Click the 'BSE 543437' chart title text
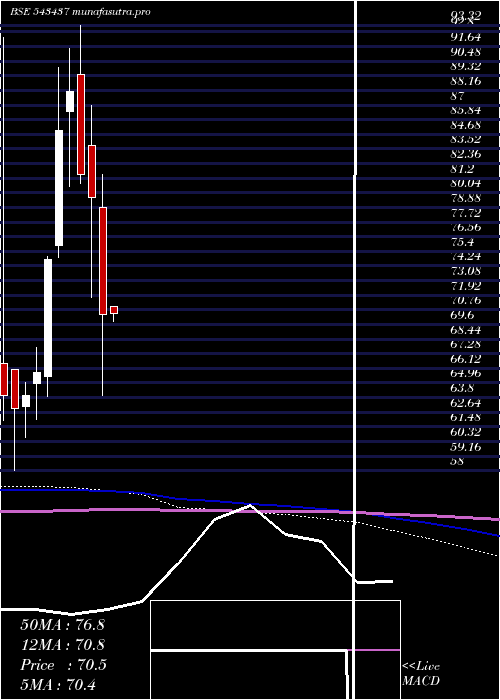This screenshot has height=700, width=500. (39, 12)
